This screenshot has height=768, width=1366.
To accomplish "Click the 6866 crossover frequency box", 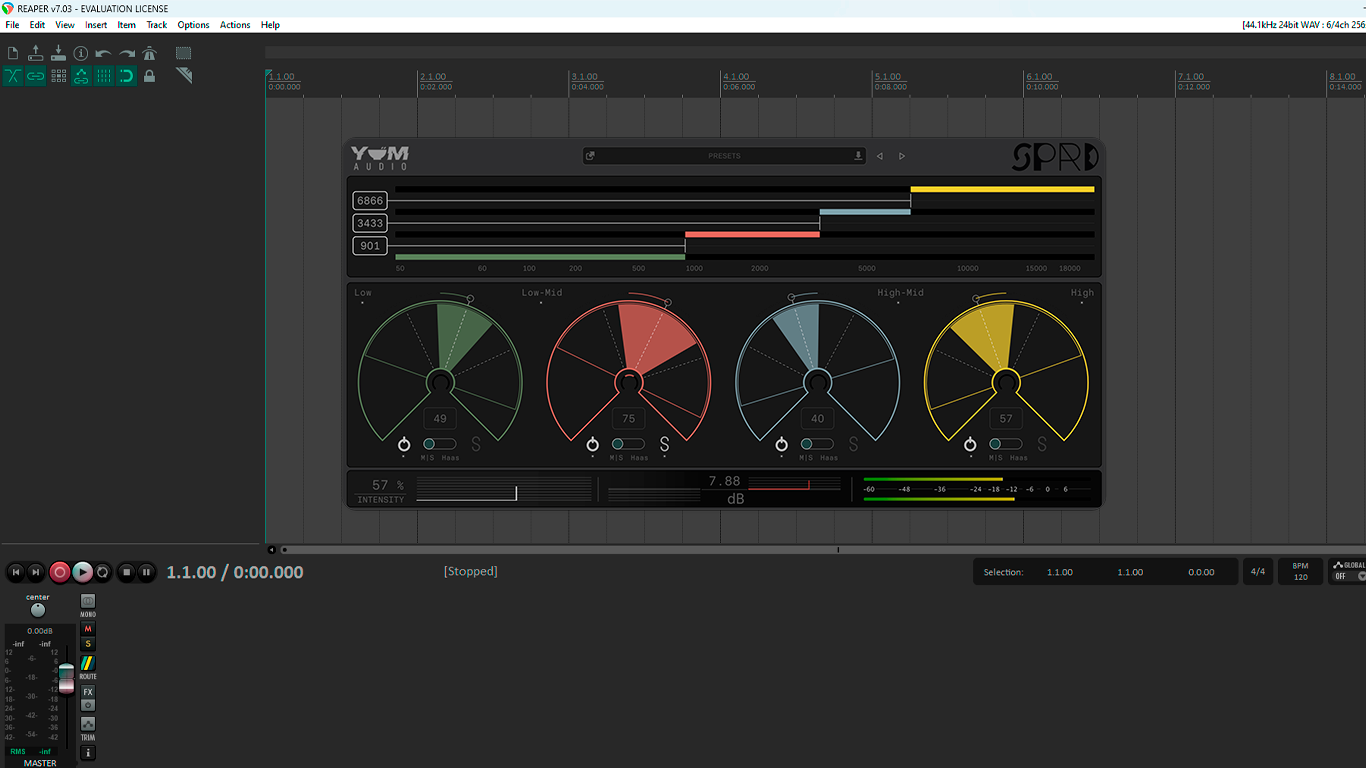I will point(370,201).
